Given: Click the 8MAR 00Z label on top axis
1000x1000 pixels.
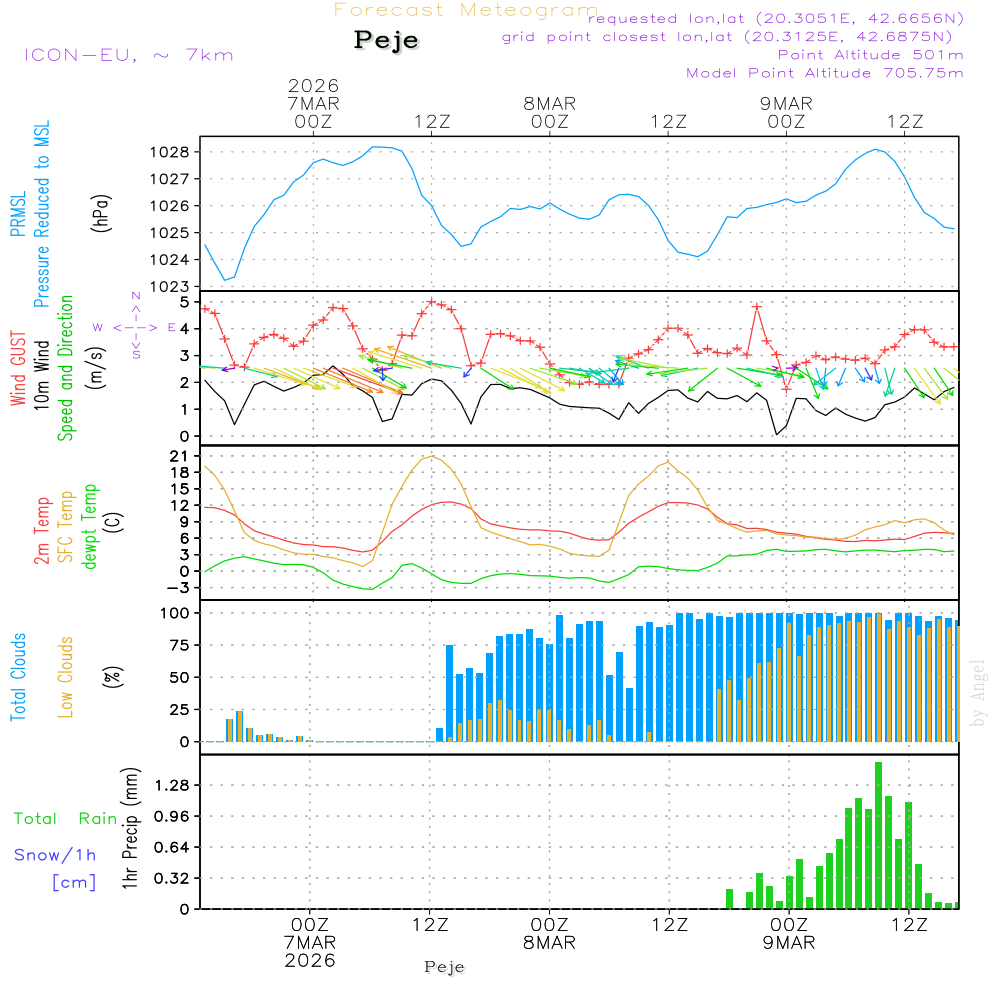Looking at the screenshot, I should click(549, 112).
